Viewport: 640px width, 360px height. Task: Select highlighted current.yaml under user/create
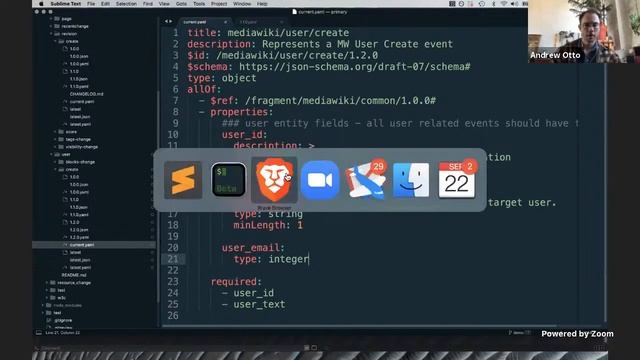[94, 245]
